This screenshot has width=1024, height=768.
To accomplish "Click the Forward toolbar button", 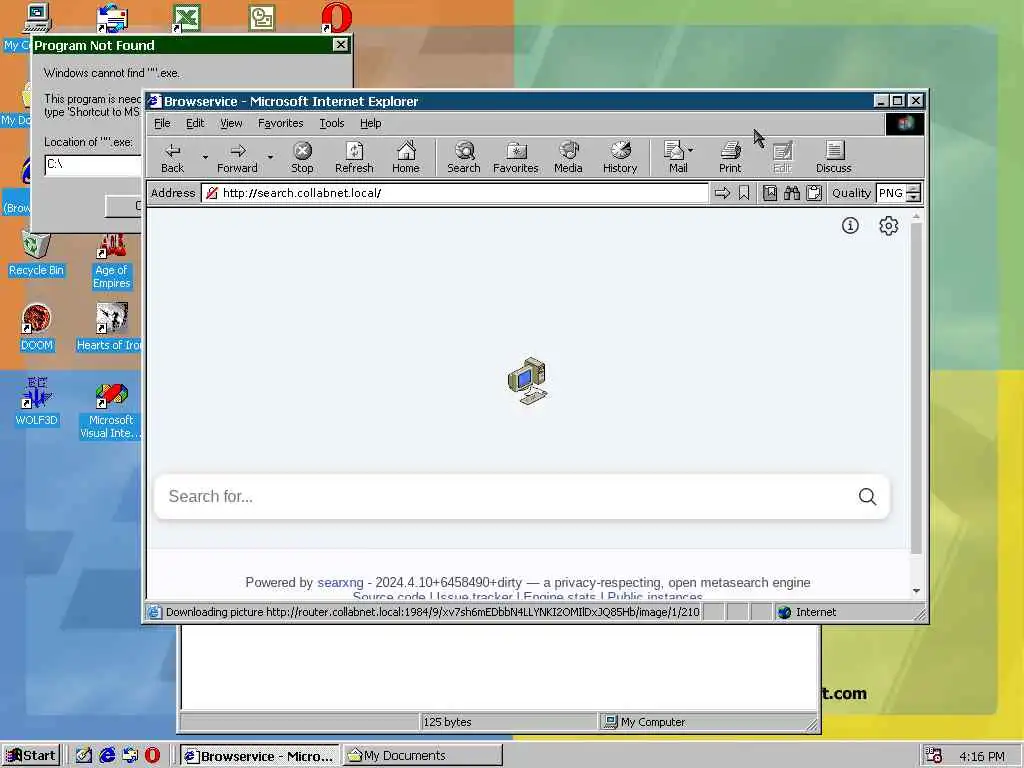I will (237, 157).
